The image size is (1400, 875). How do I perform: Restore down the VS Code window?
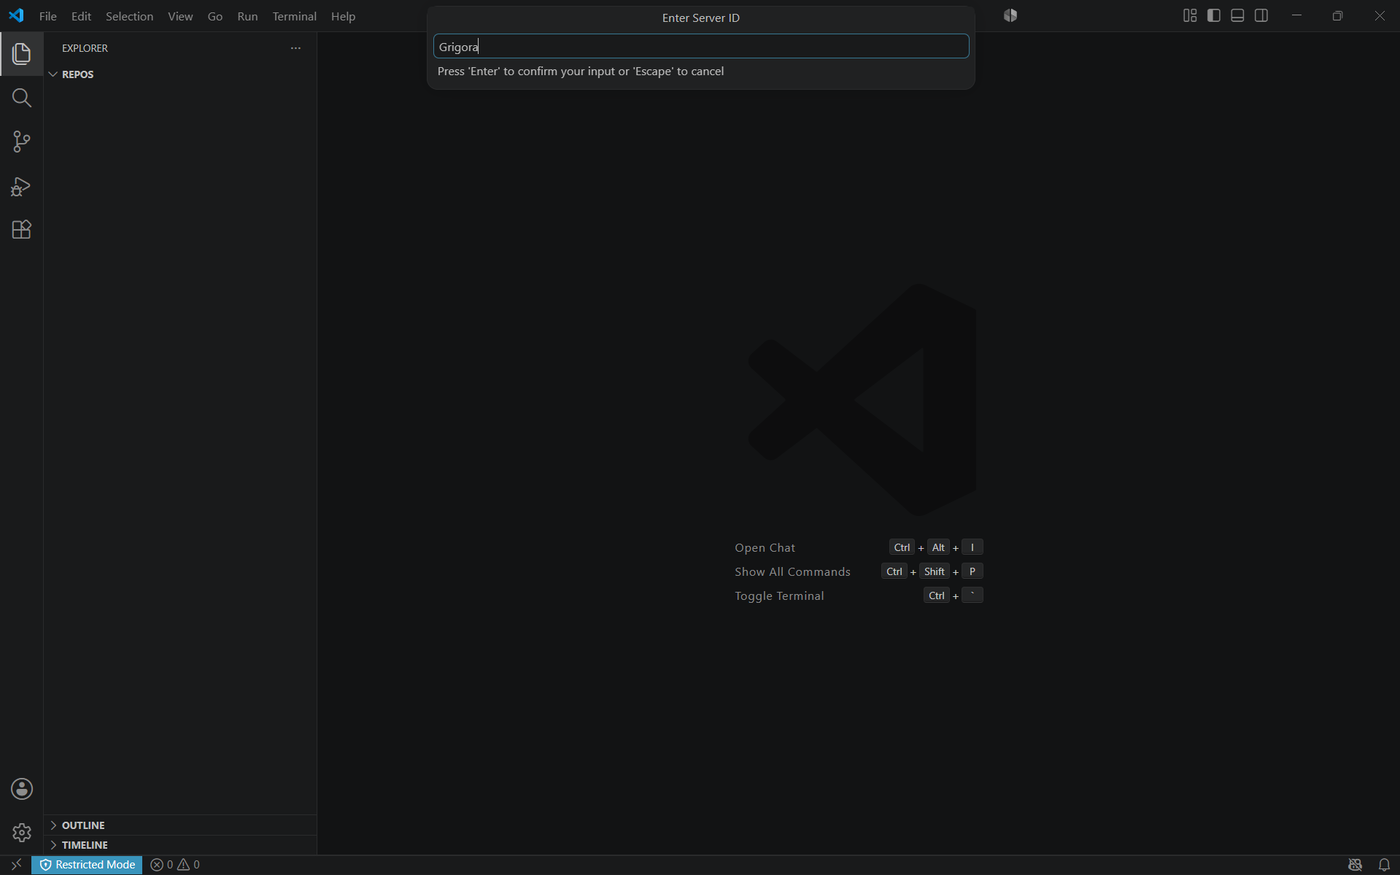(1338, 16)
